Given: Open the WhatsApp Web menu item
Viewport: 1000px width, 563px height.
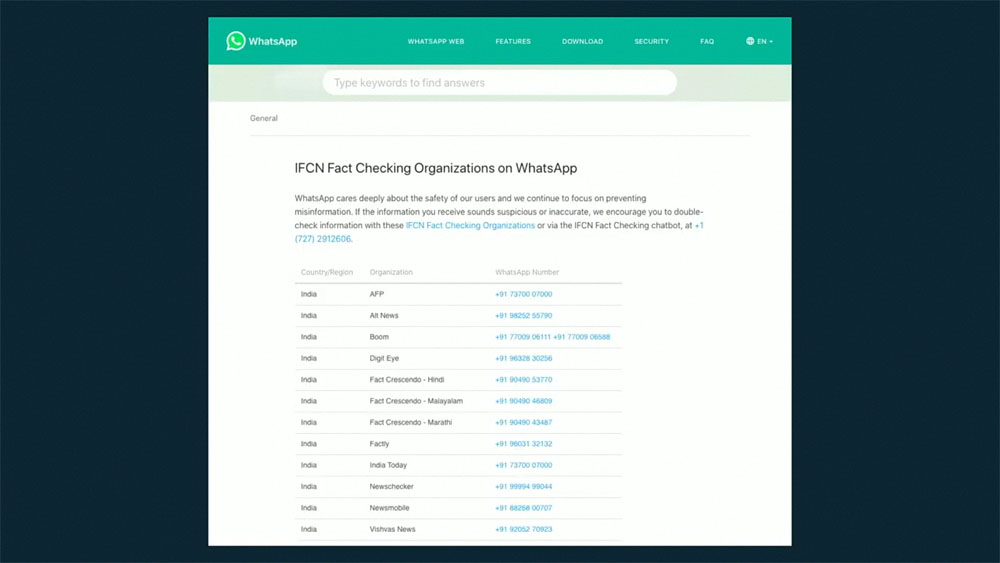Looking at the screenshot, I should click(x=435, y=42).
